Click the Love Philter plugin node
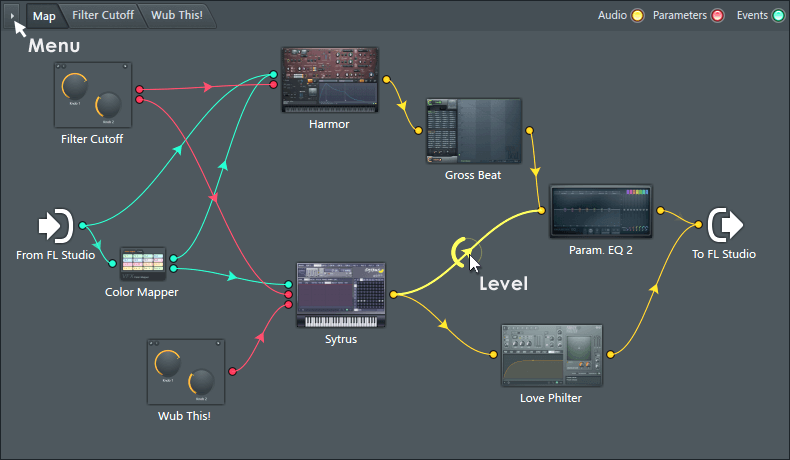 (x=552, y=355)
